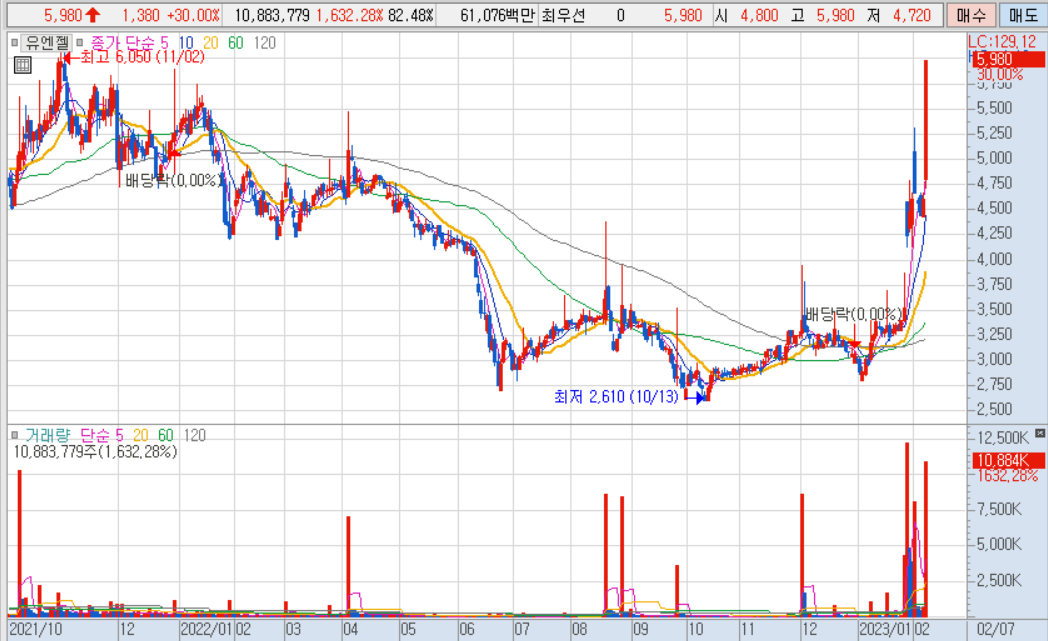Click the red 1632,28% volume axis label

click(1007, 476)
